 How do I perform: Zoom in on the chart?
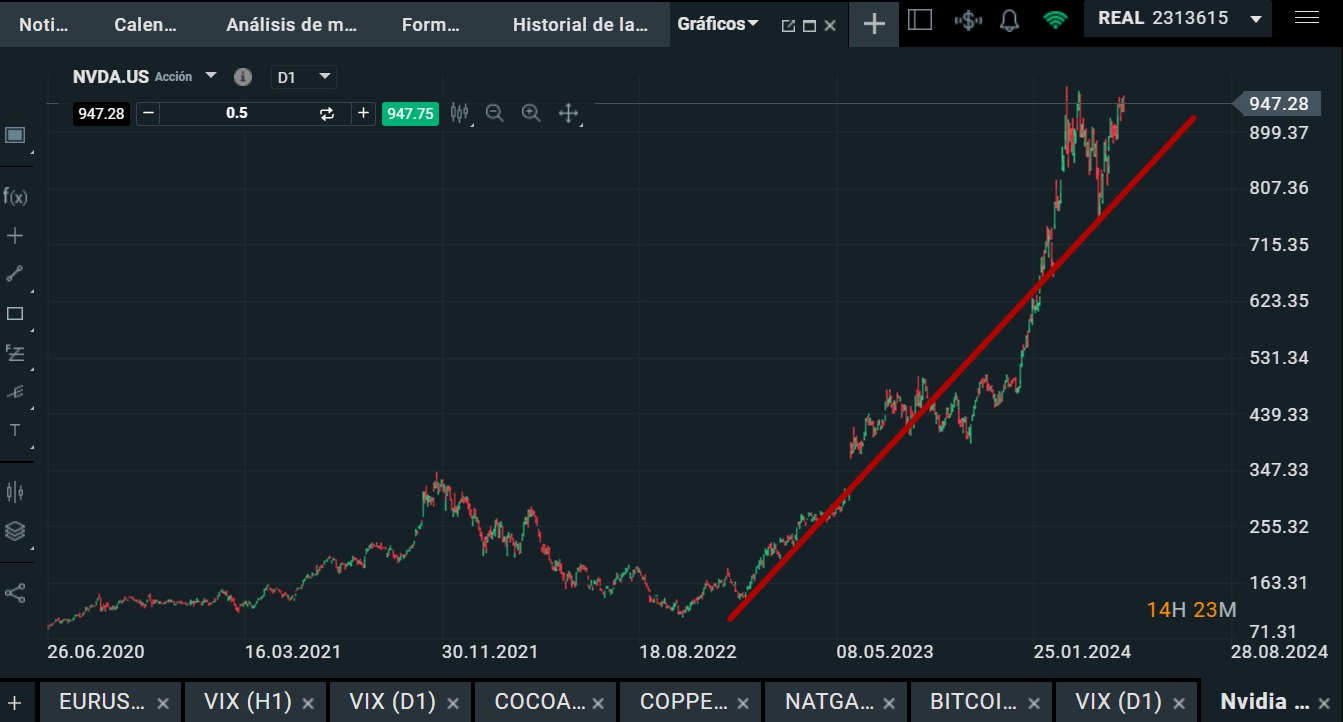pos(531,113)
